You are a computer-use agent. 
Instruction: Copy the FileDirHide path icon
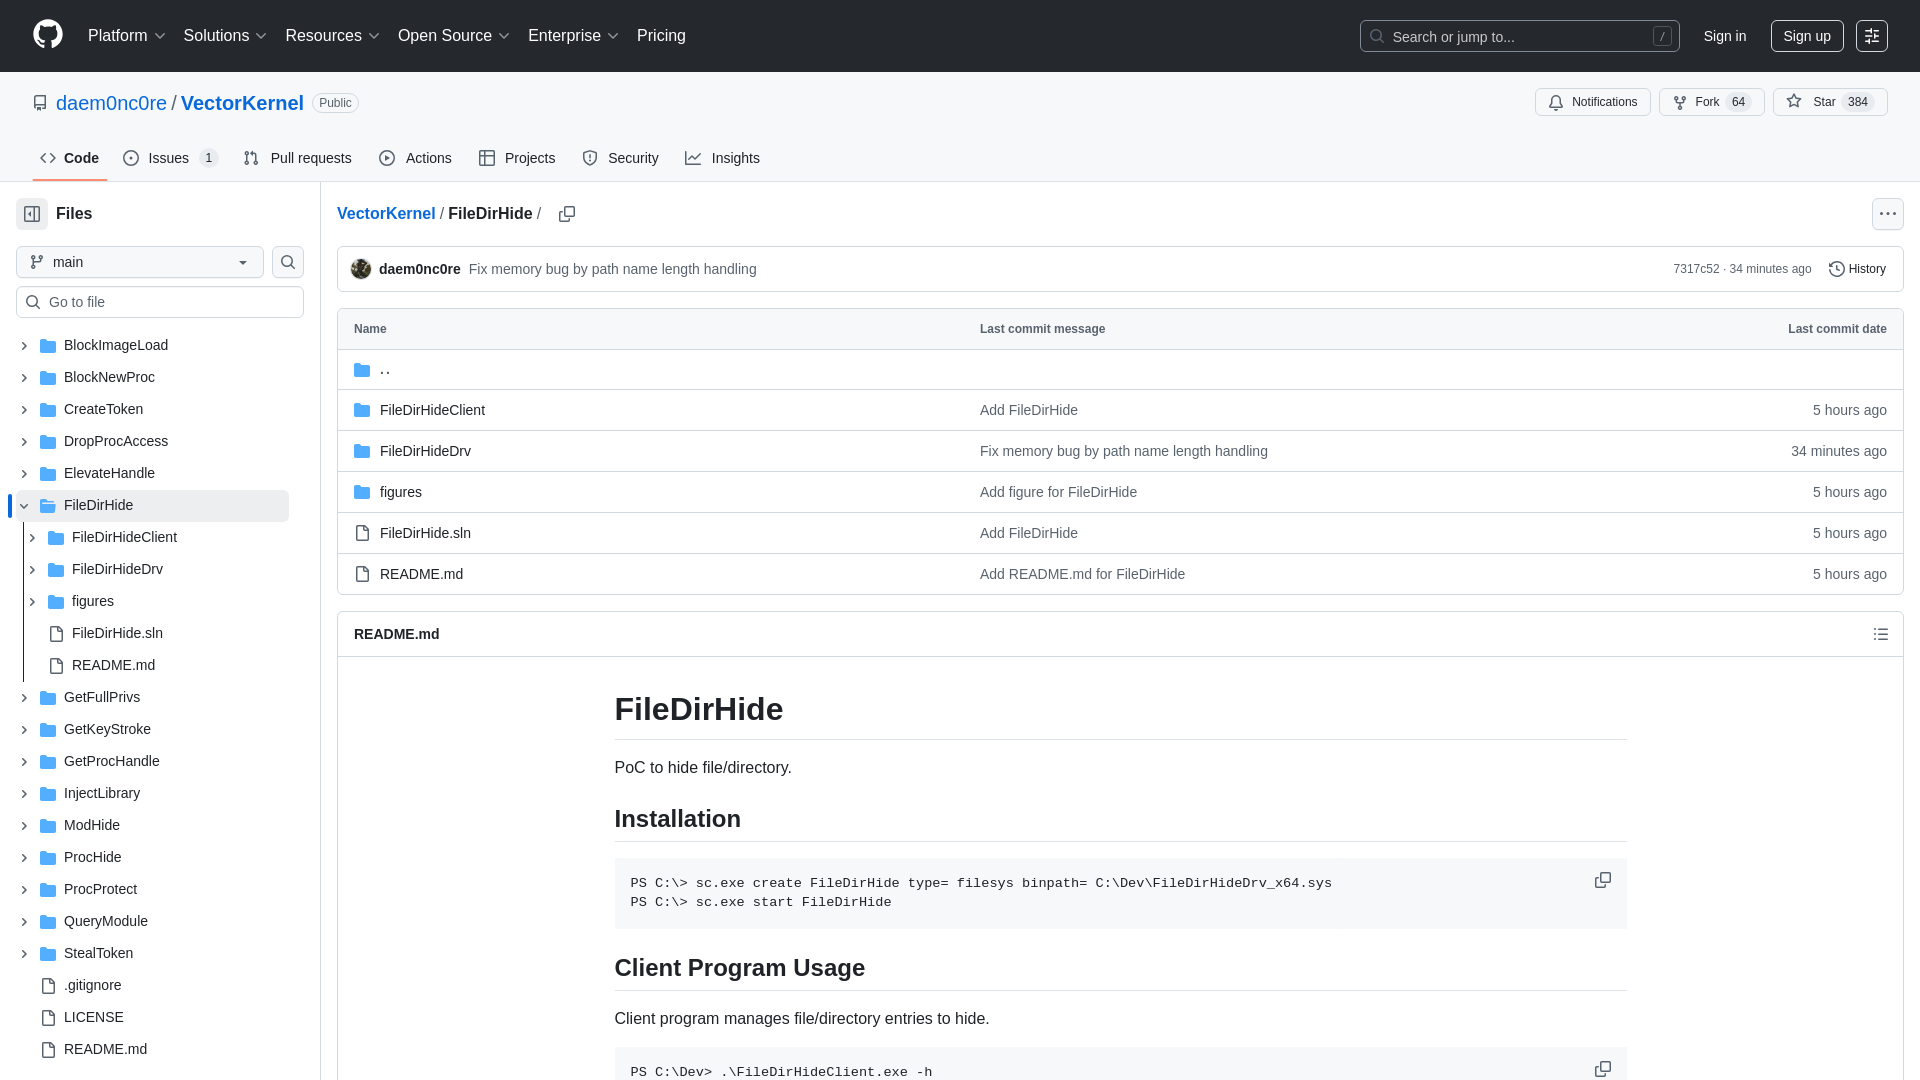pos(567,214)
